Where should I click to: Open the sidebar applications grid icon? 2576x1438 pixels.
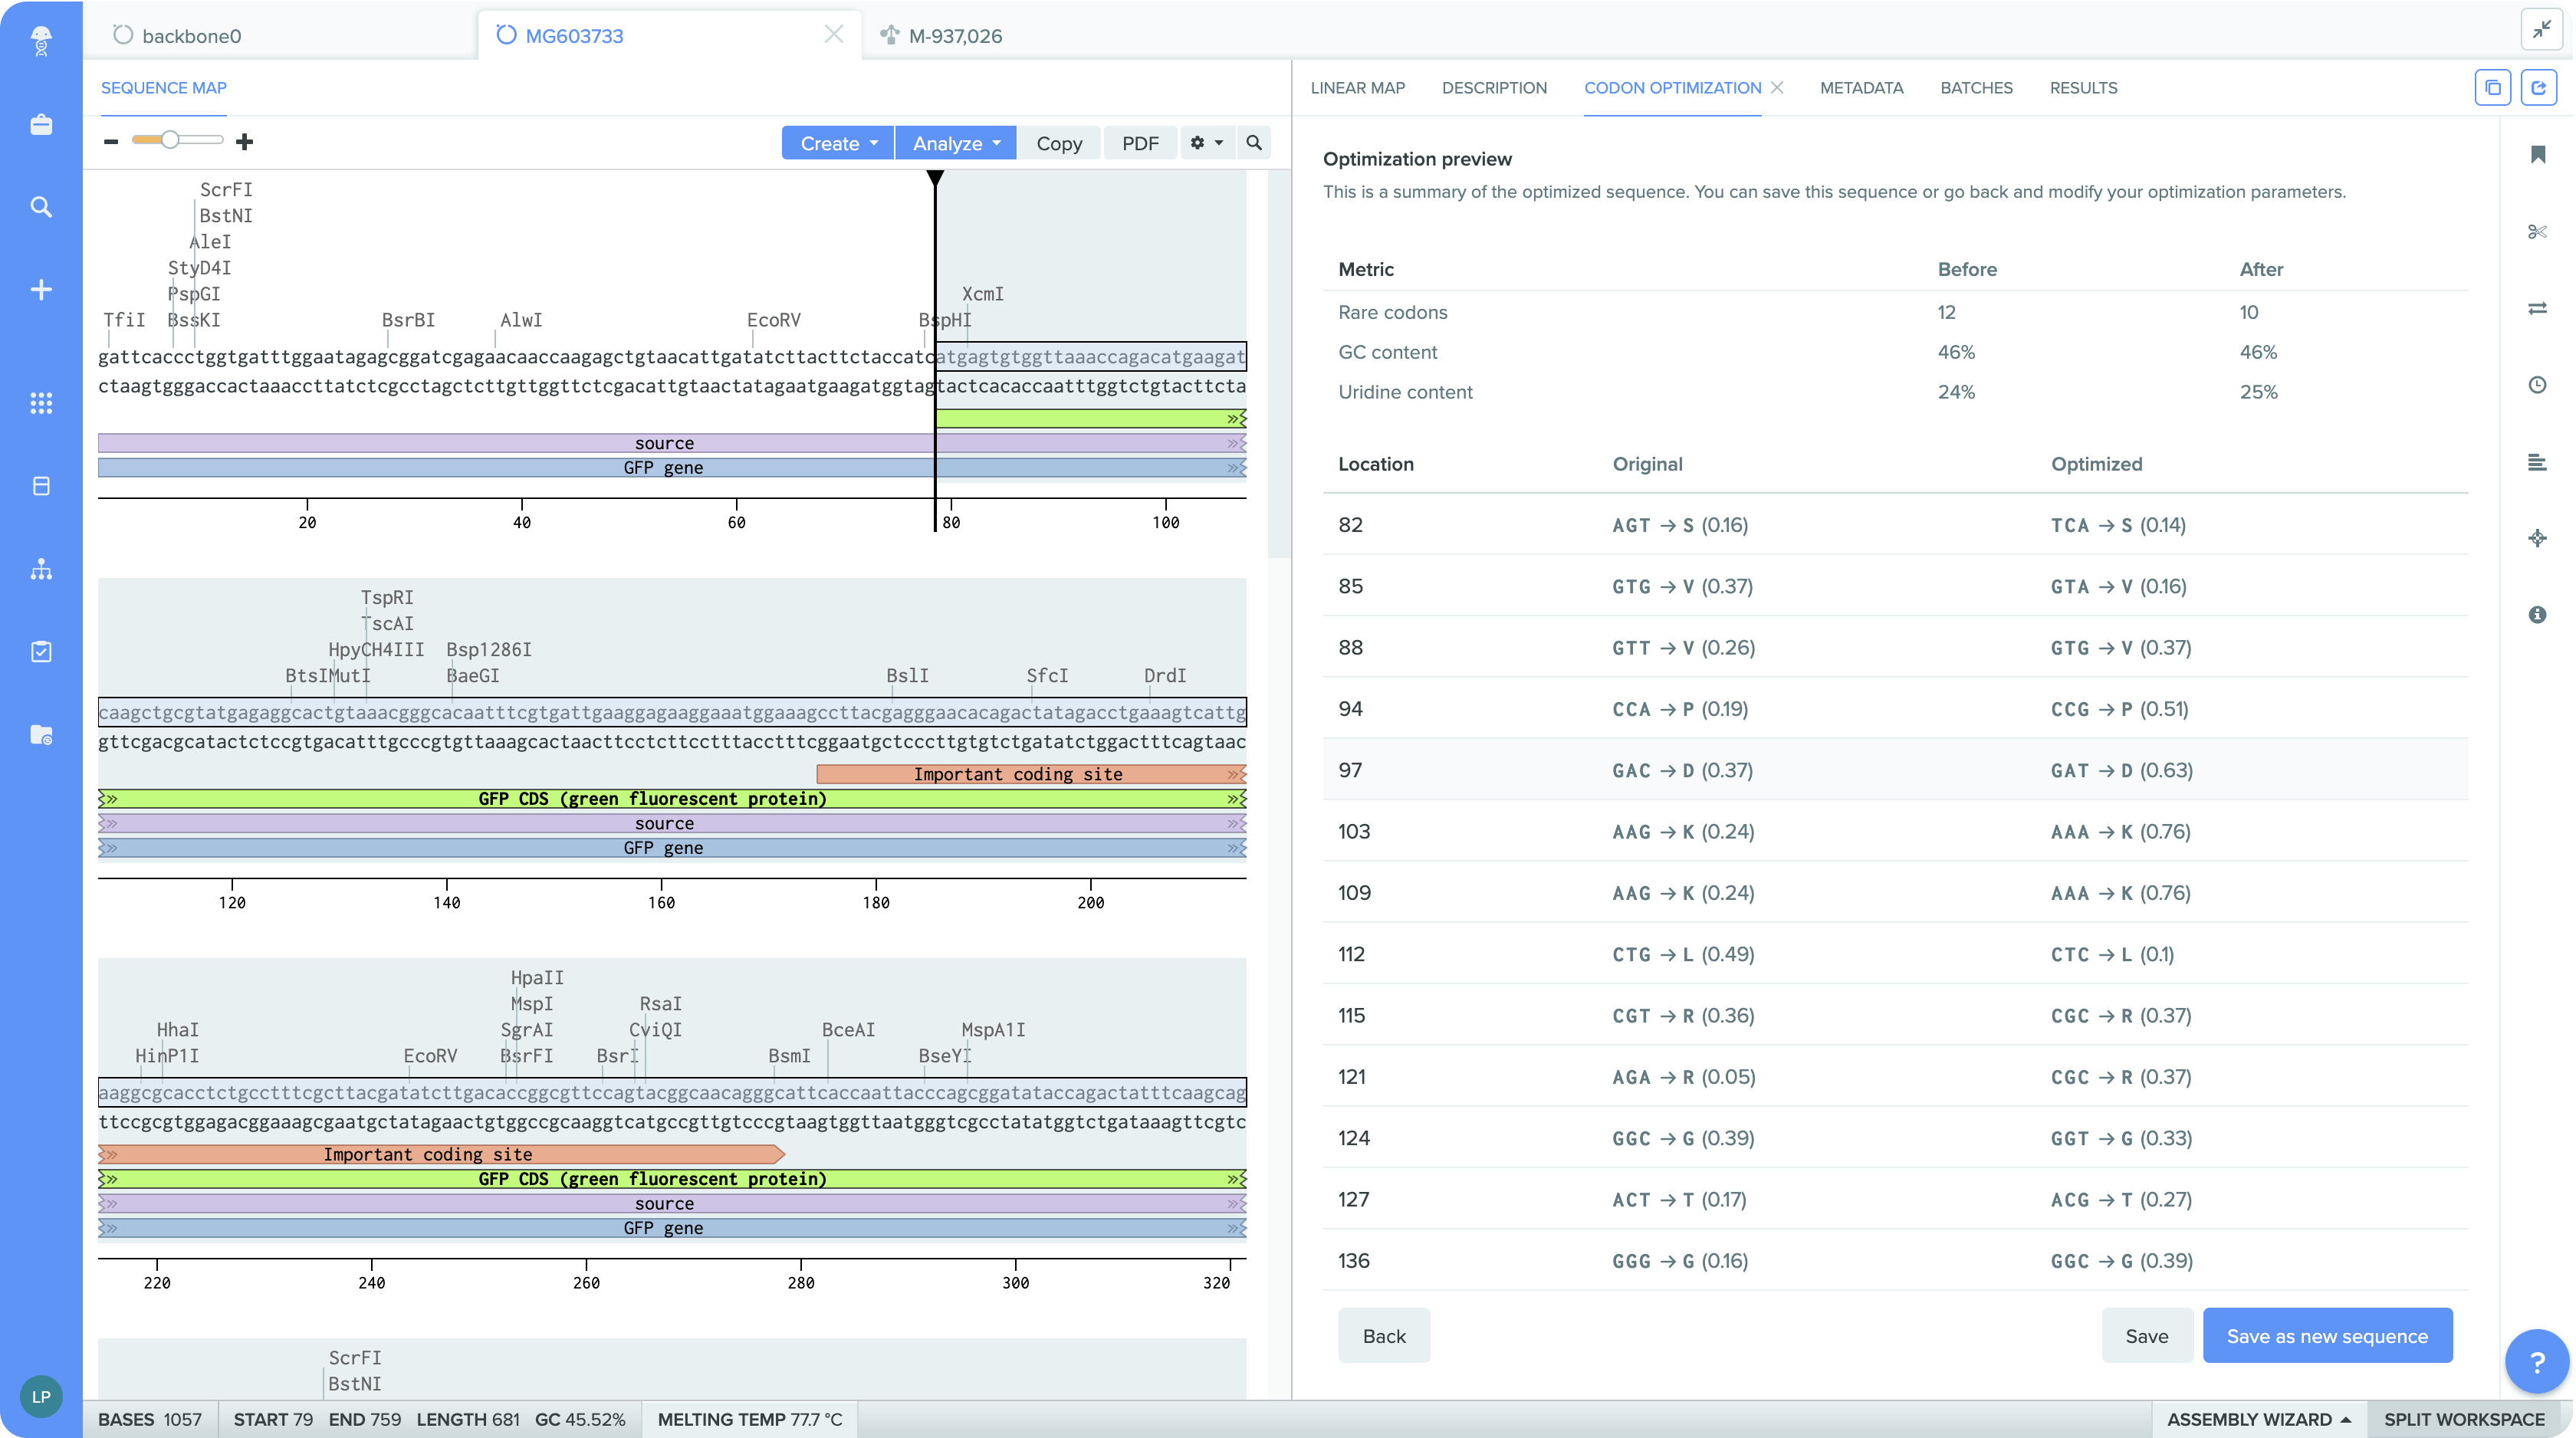[x=41, y=403]
